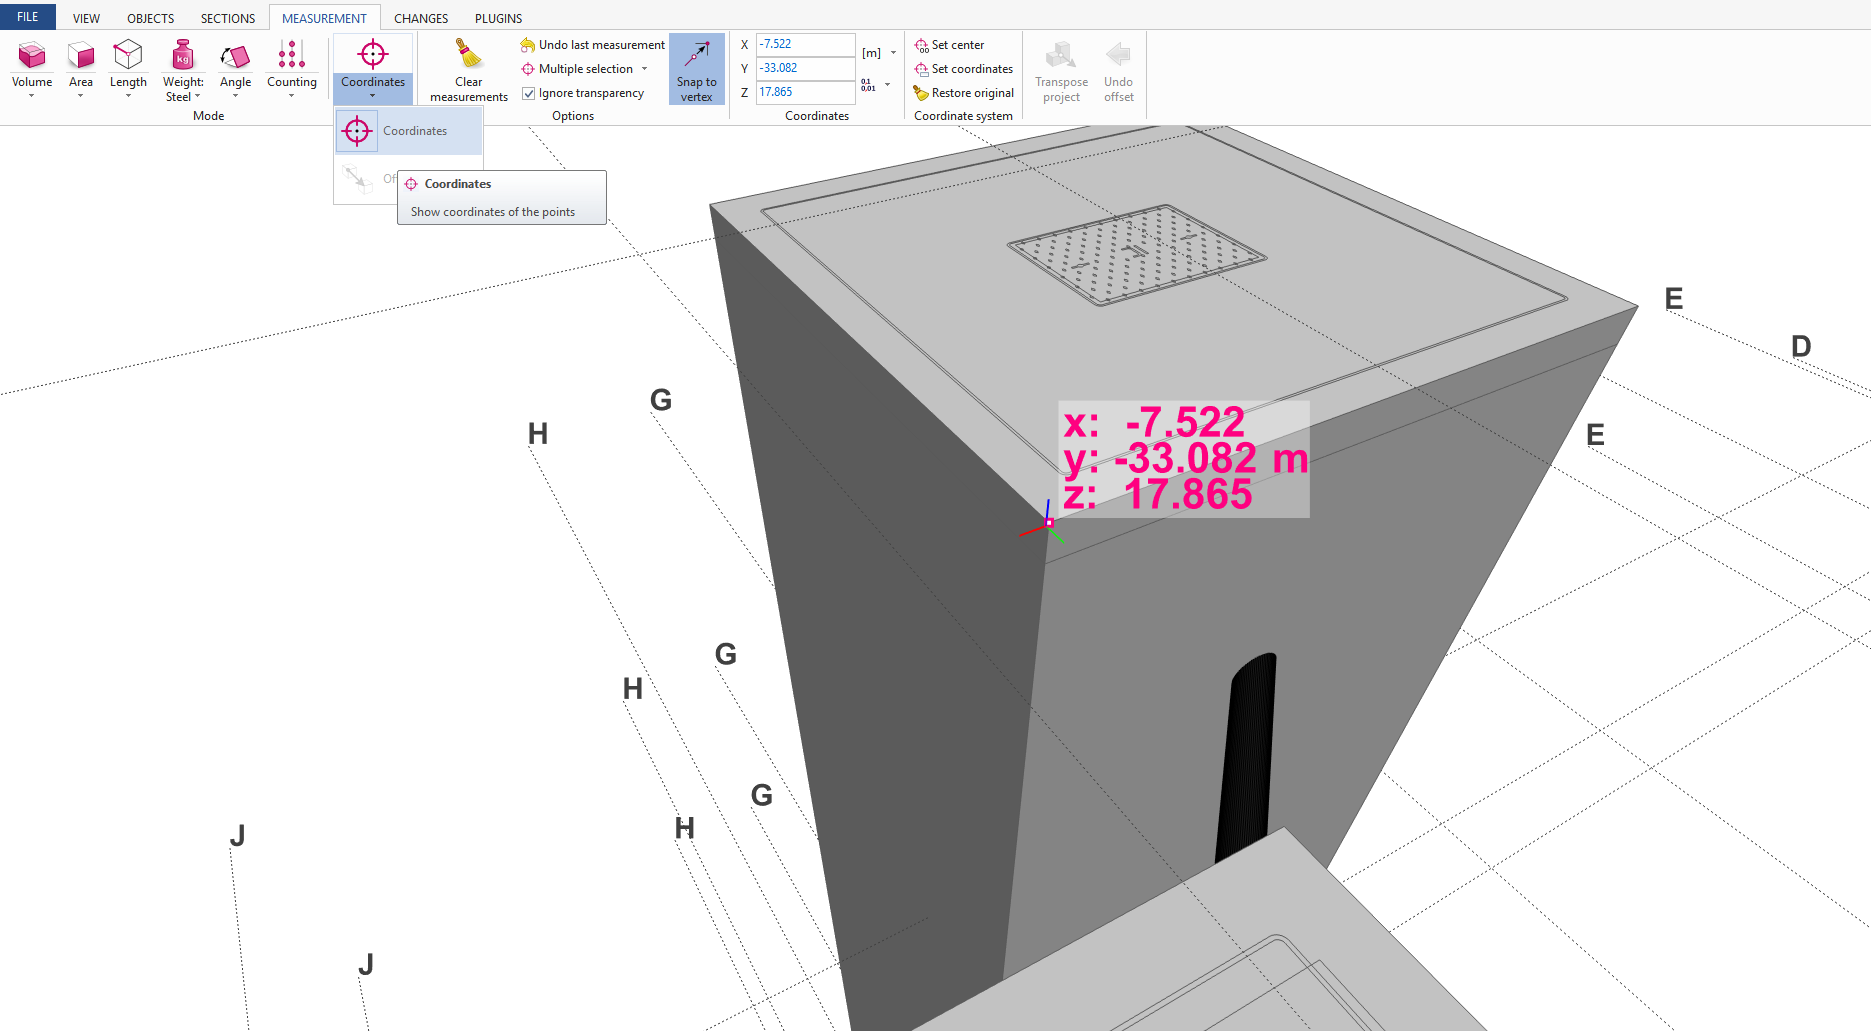The height and width of the screenshot is (1031, 1871).
Task: Expand the Weight Steel material dropdown arrow
Action: point(197,97)
